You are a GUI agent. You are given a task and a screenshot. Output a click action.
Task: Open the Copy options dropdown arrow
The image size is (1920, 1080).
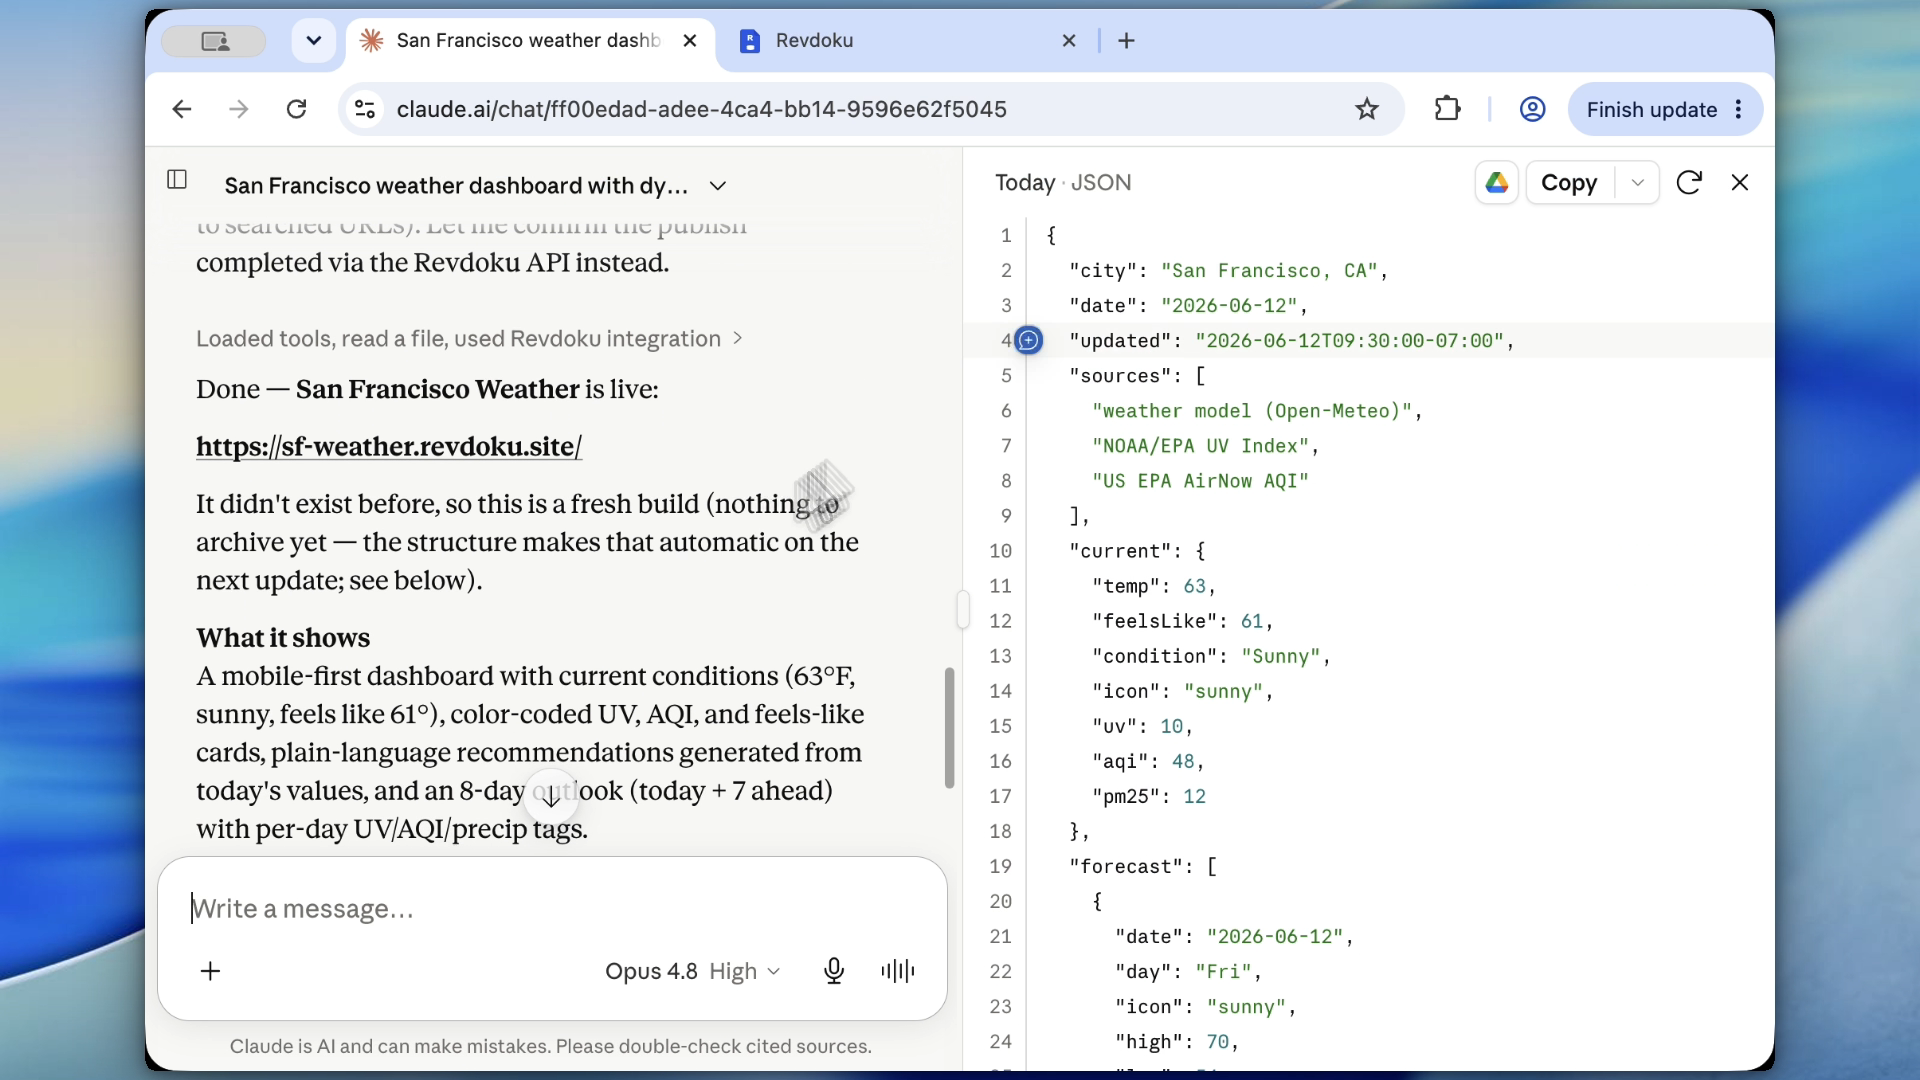click(1637, 183)
